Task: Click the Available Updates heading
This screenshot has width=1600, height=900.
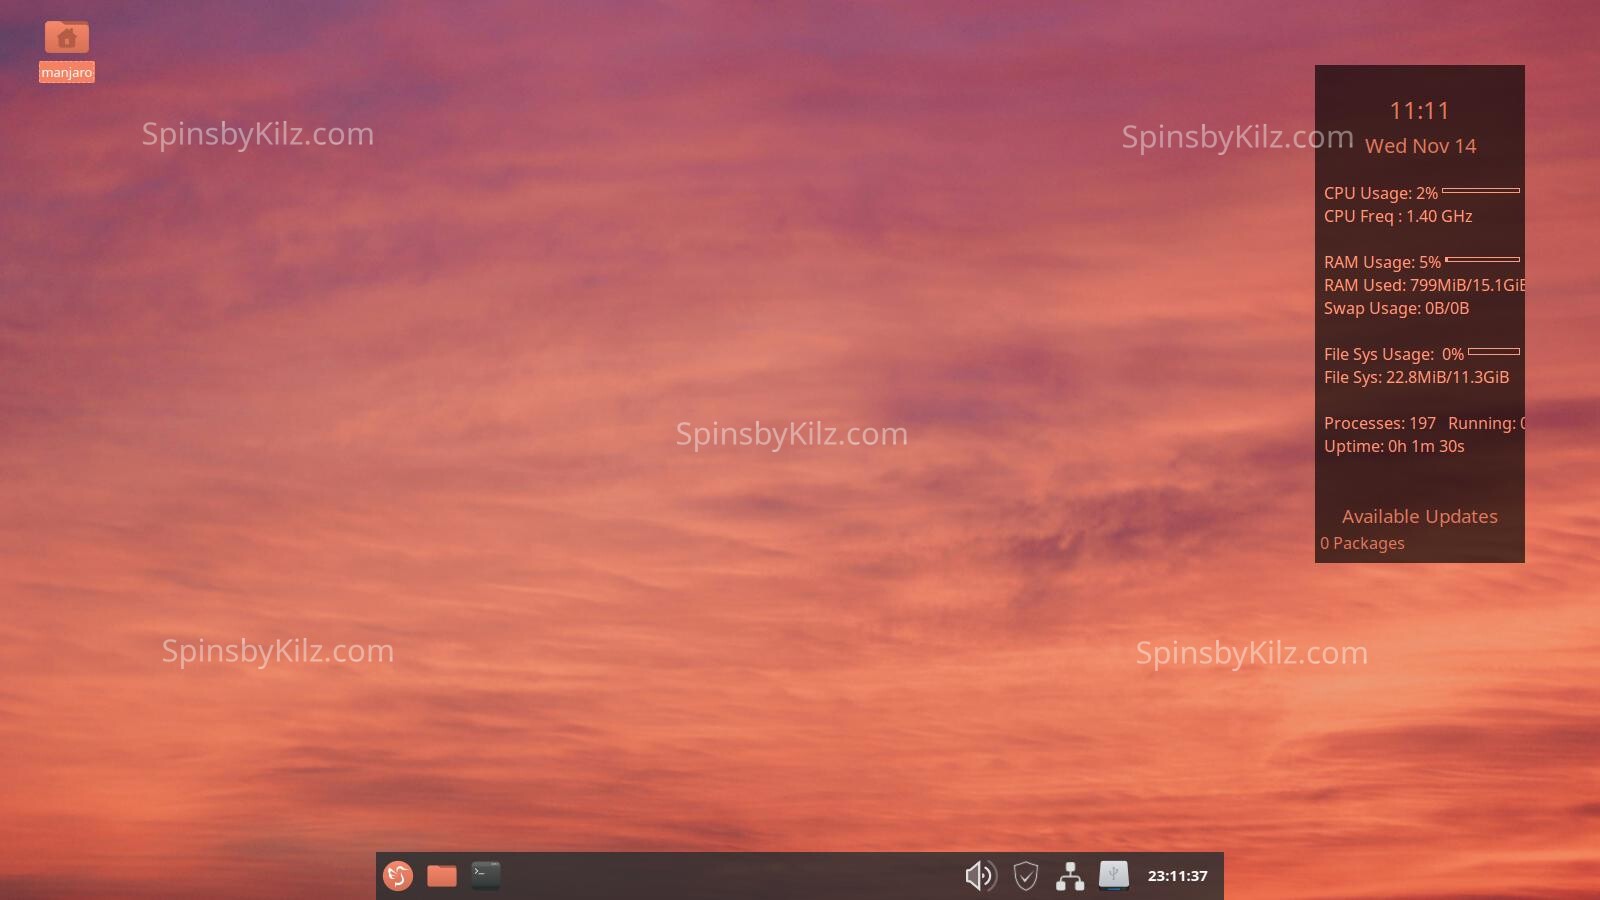Action: click(x=1419, y=517)
